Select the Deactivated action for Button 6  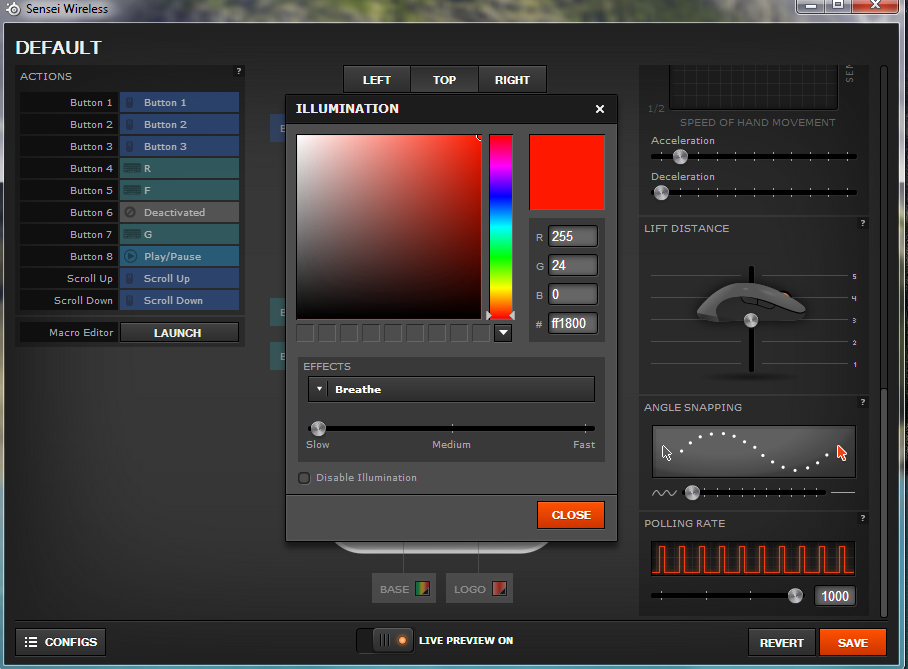click(x=179, y=213)
